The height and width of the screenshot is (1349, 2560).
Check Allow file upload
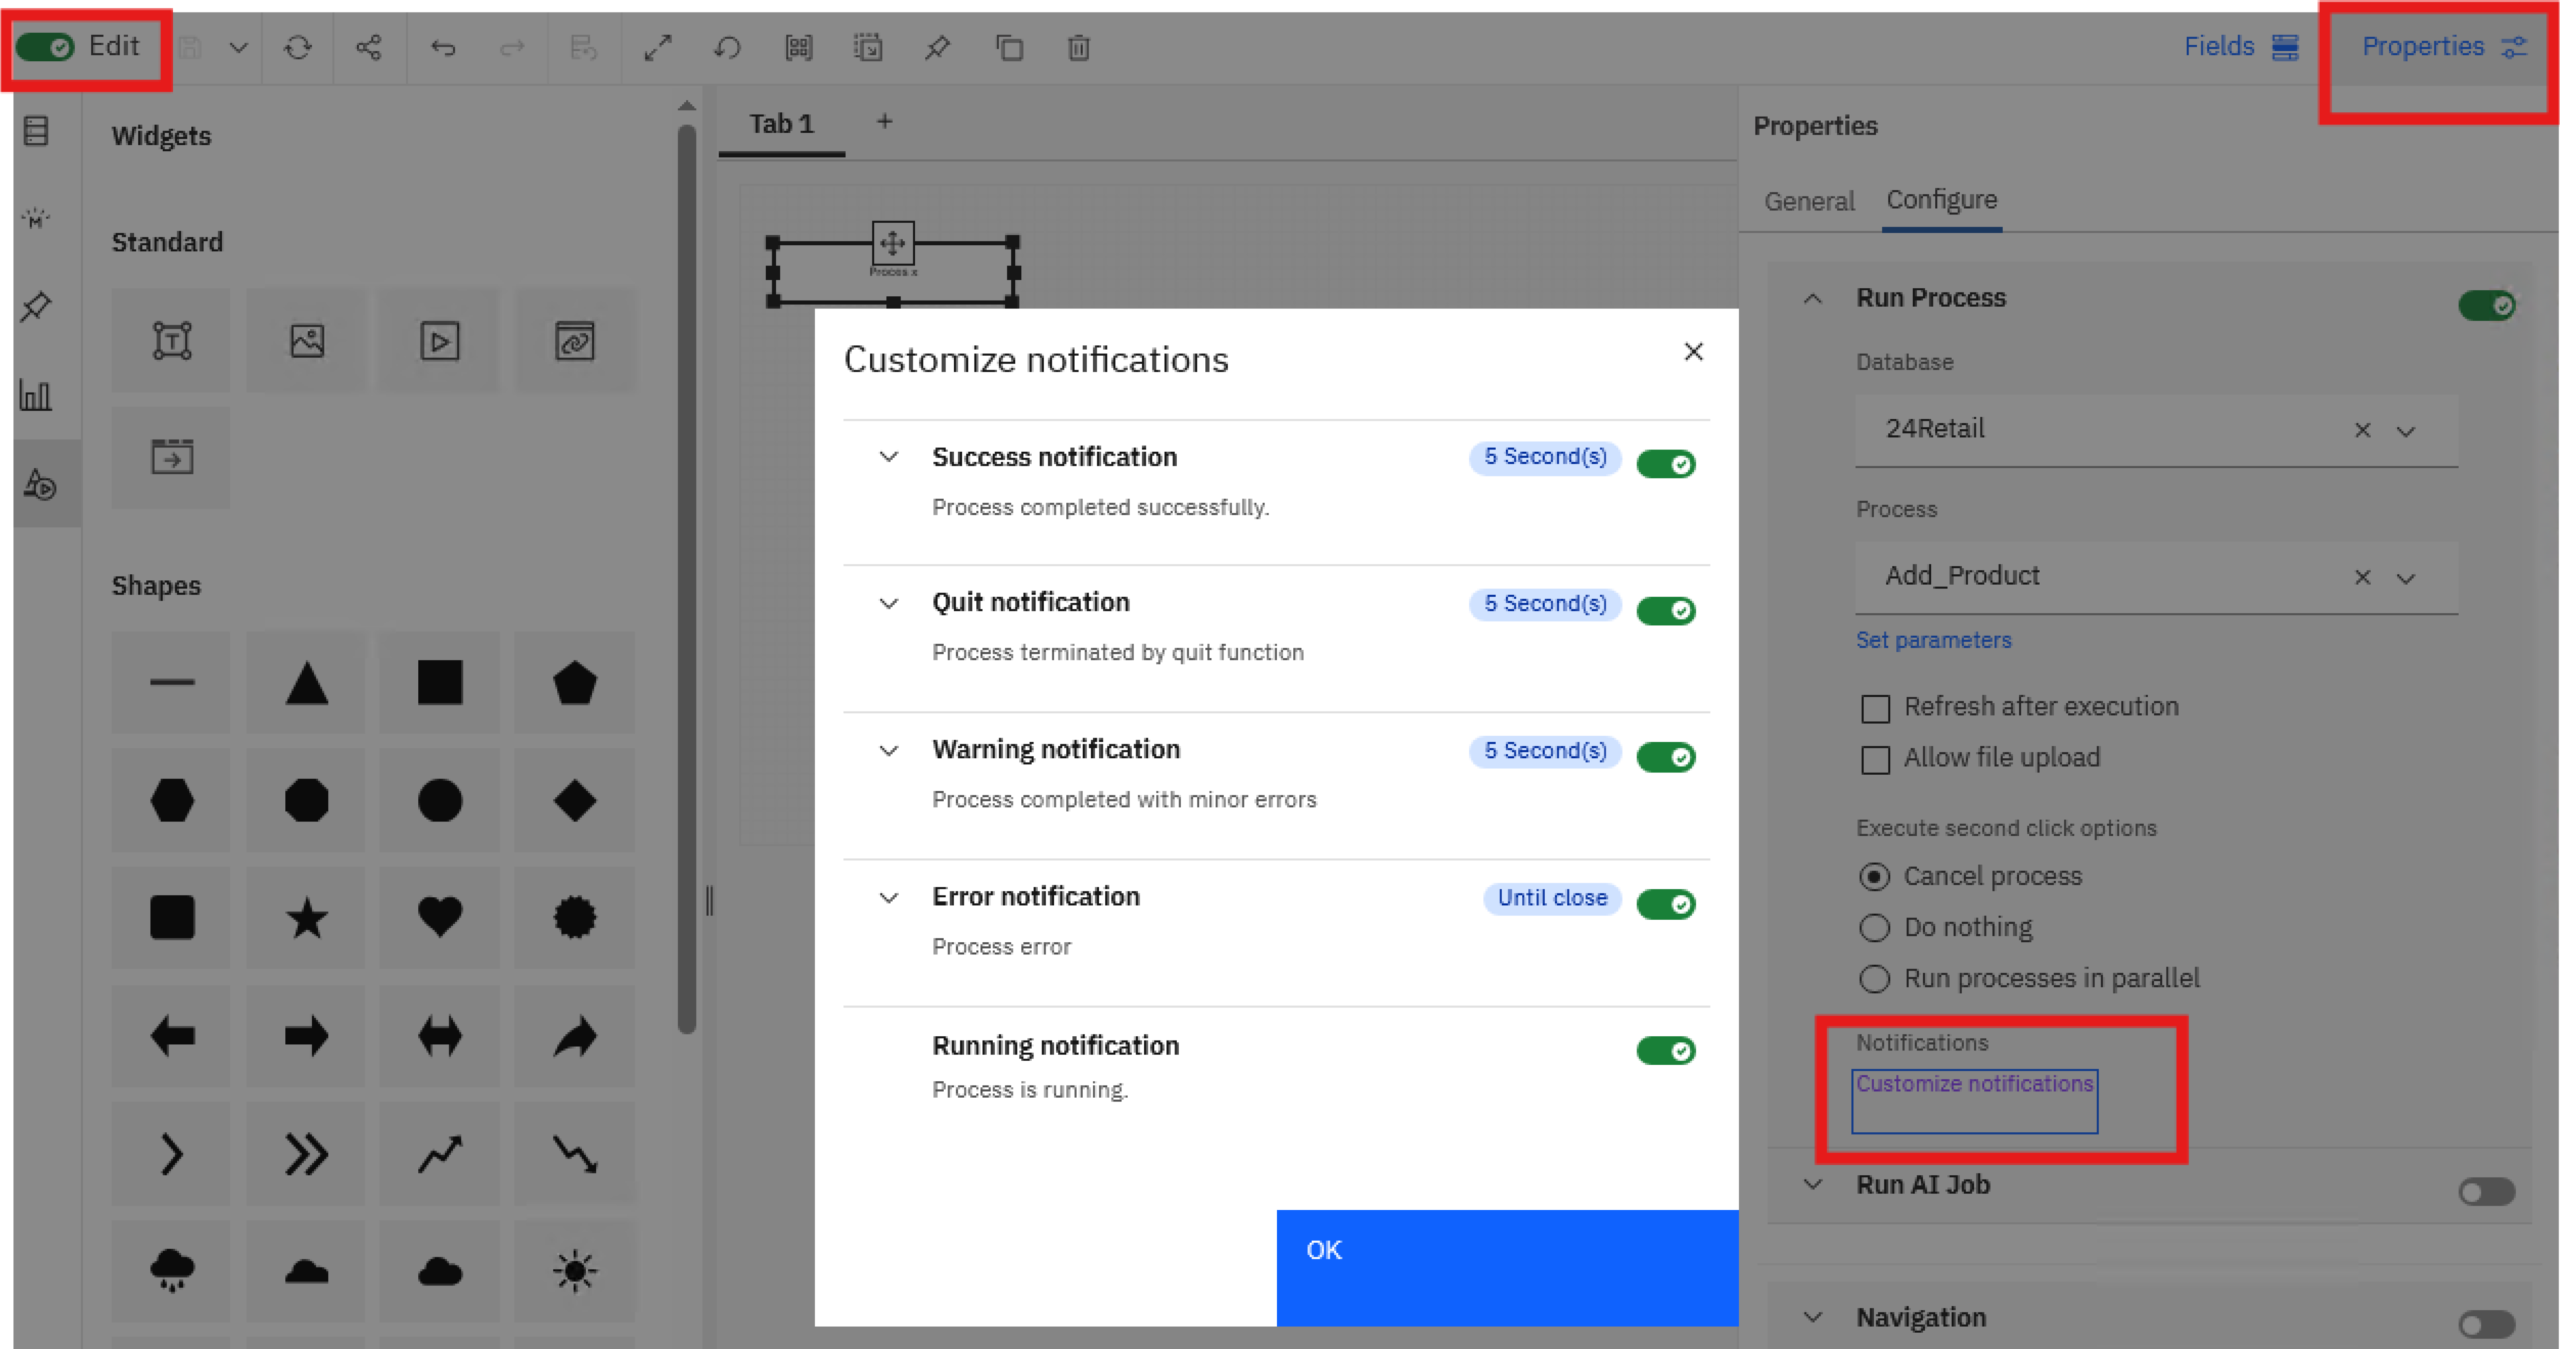coord(1876,759)
